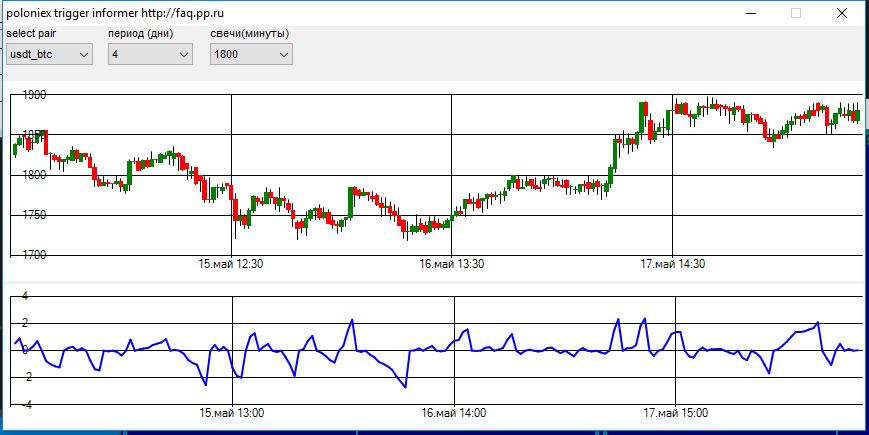Select the "16.май 13:30" candlestick time label

pos(452,265)
